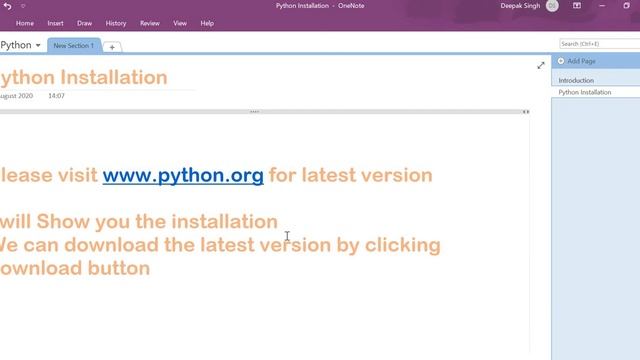Click the August 2020 page date

click(16, 96)
